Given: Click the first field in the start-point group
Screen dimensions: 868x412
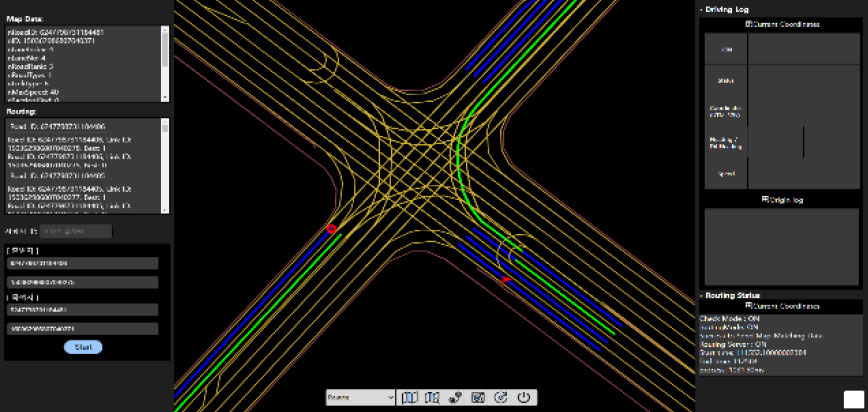Looking at the screenshot, I should click(x=82, y=264).
